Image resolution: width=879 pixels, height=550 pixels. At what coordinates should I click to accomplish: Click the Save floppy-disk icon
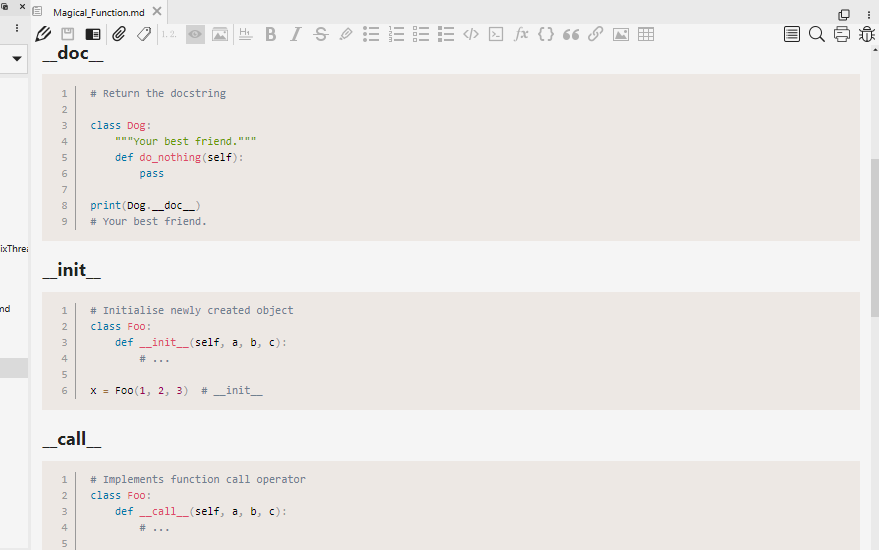[x=68, y=34]
